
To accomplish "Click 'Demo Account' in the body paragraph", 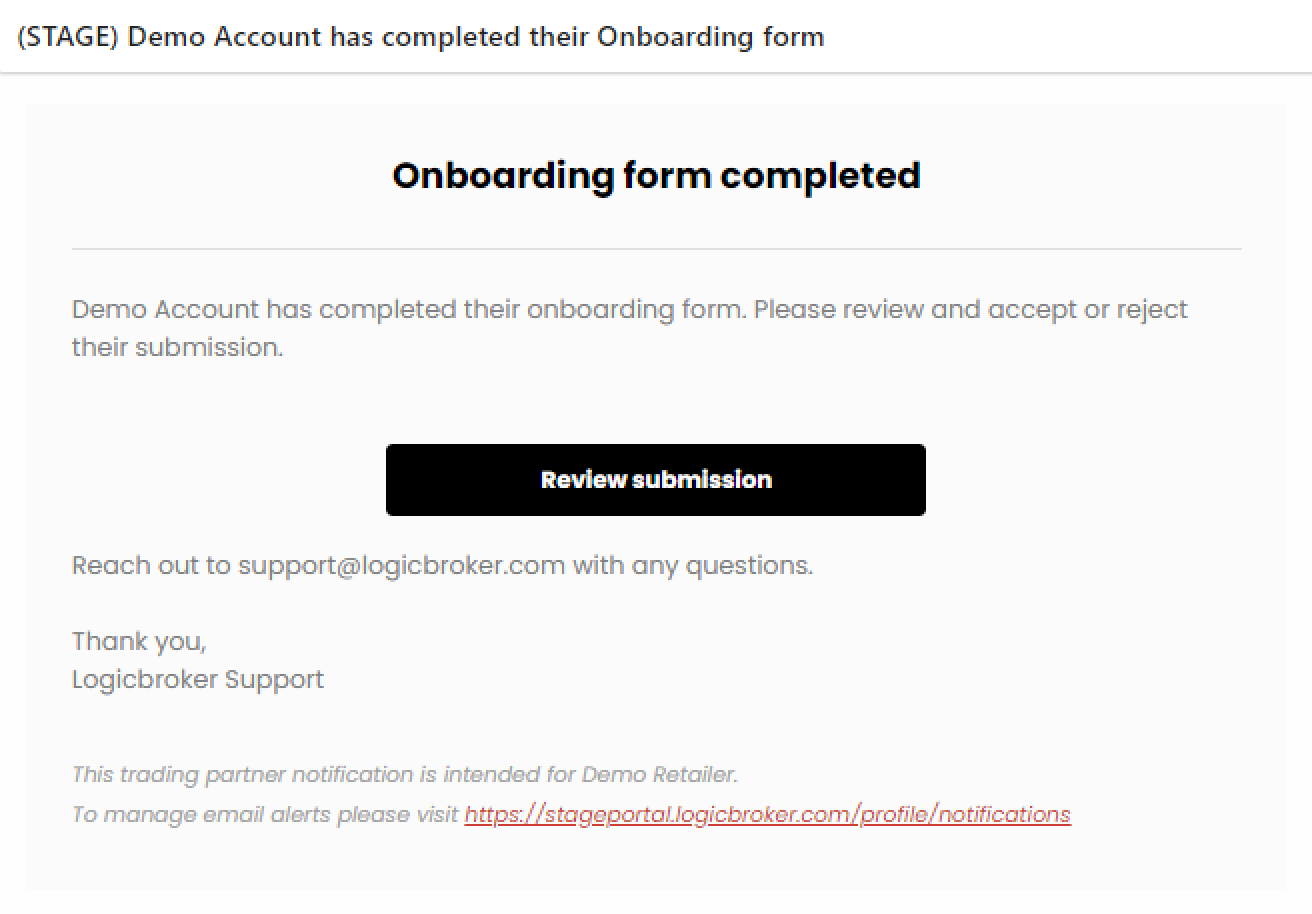I will point(165,309).
